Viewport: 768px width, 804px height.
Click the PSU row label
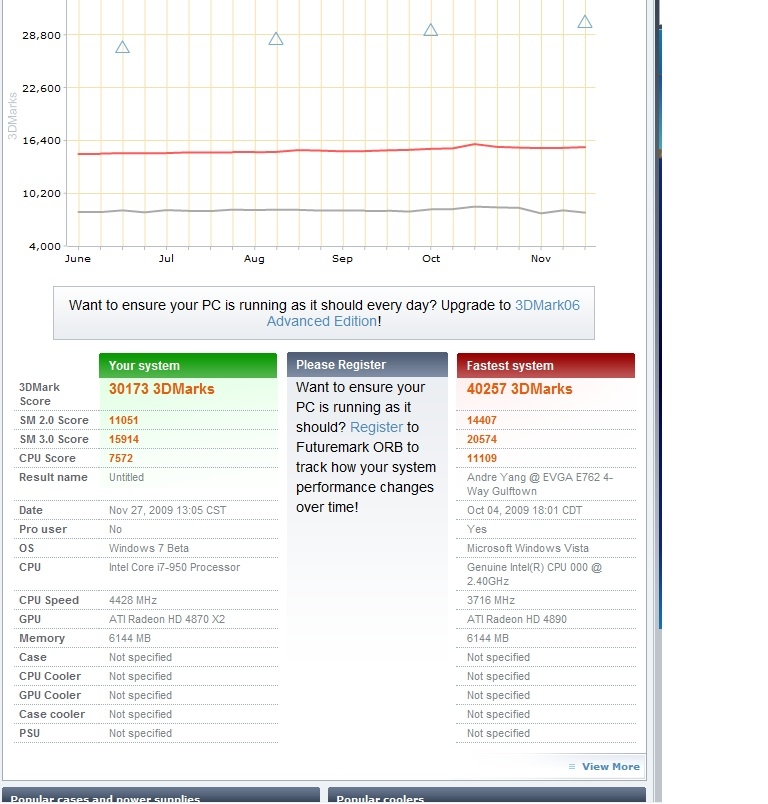(x=29, y=733)
